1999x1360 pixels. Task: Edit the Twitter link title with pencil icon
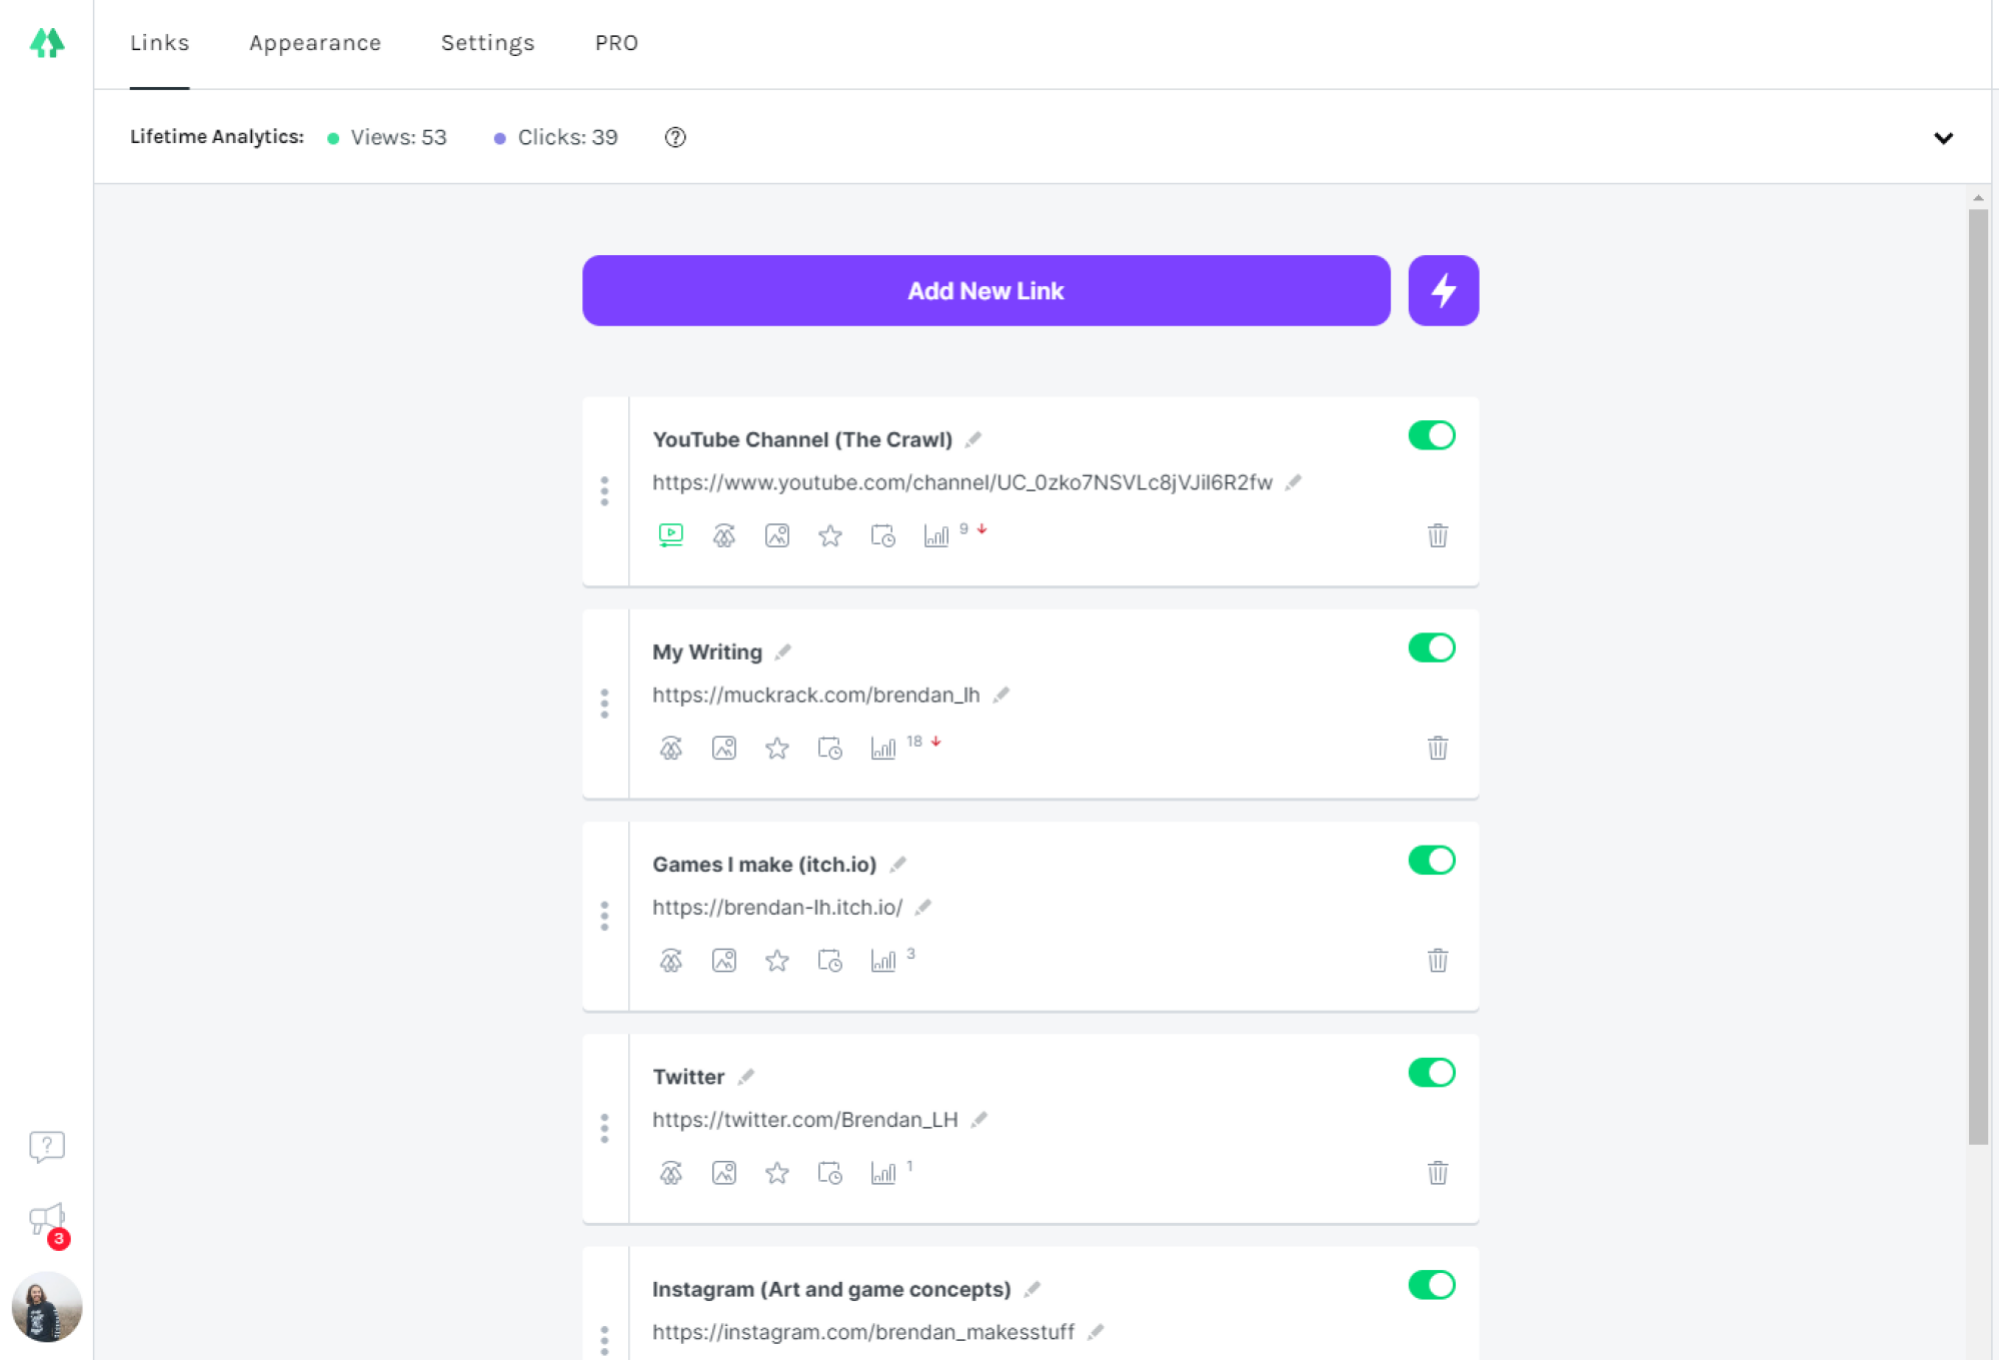(746, 1077)
